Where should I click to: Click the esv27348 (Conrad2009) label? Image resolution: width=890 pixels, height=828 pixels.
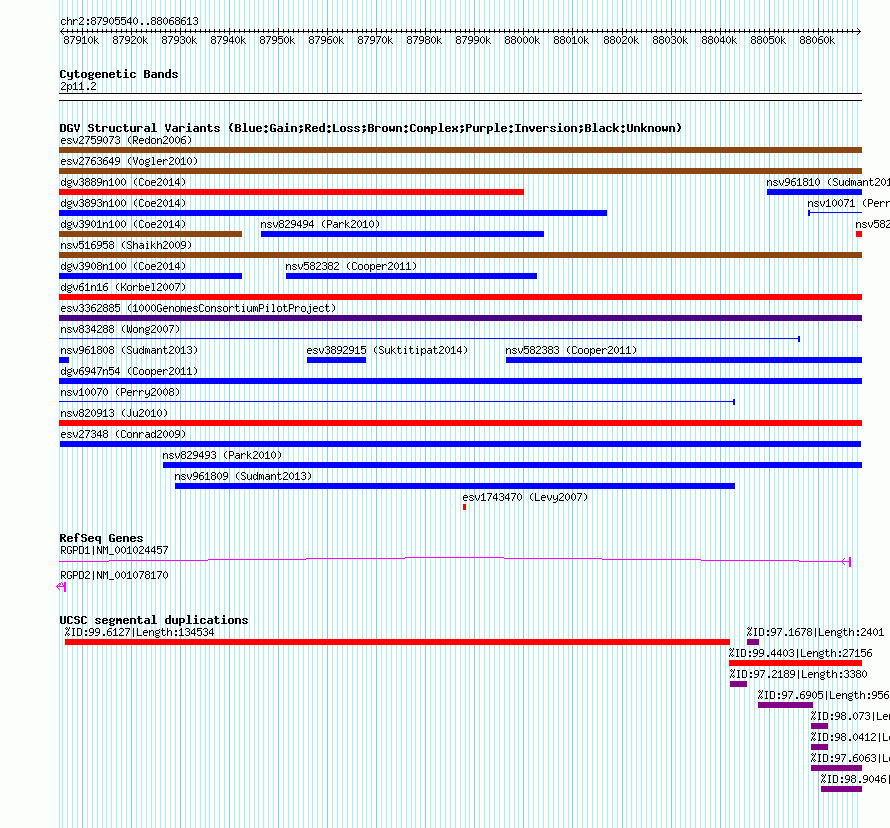(123, 434)
